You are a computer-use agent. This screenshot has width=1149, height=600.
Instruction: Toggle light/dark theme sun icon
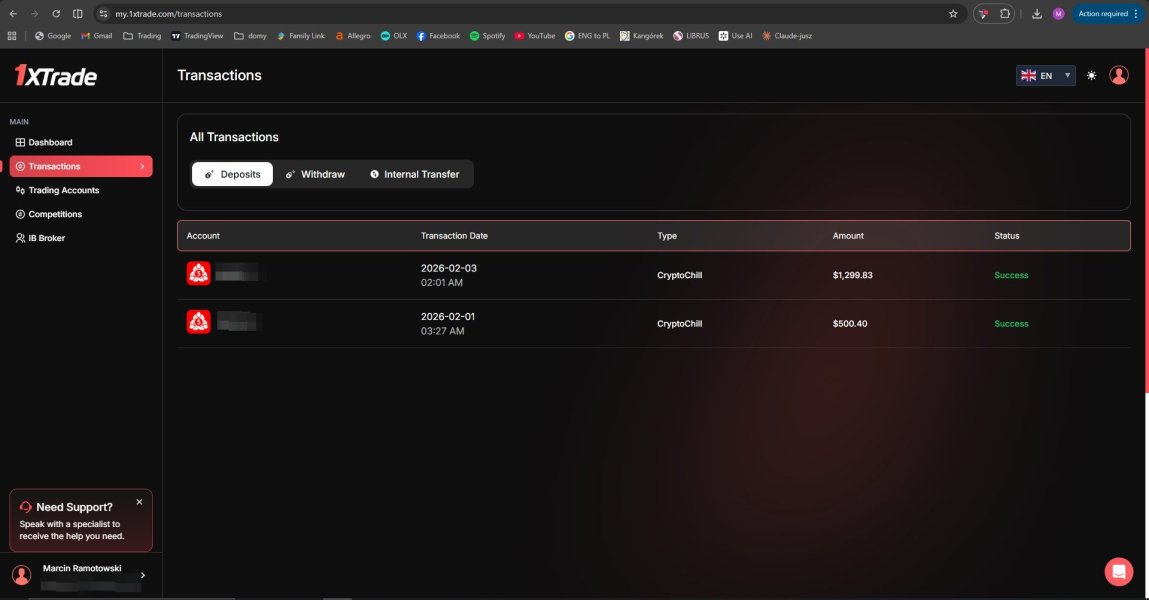1091,76
